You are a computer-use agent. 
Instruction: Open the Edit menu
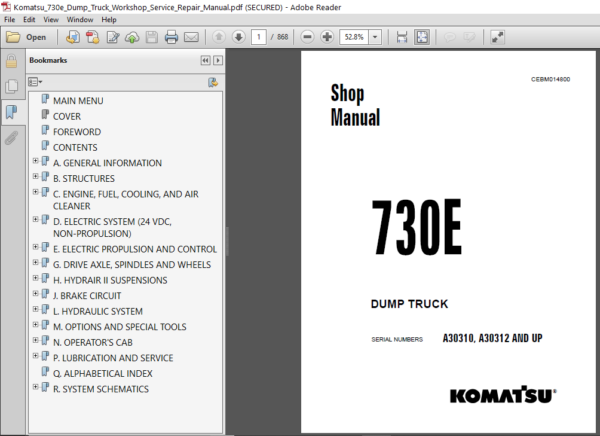[x=29, y=20]
